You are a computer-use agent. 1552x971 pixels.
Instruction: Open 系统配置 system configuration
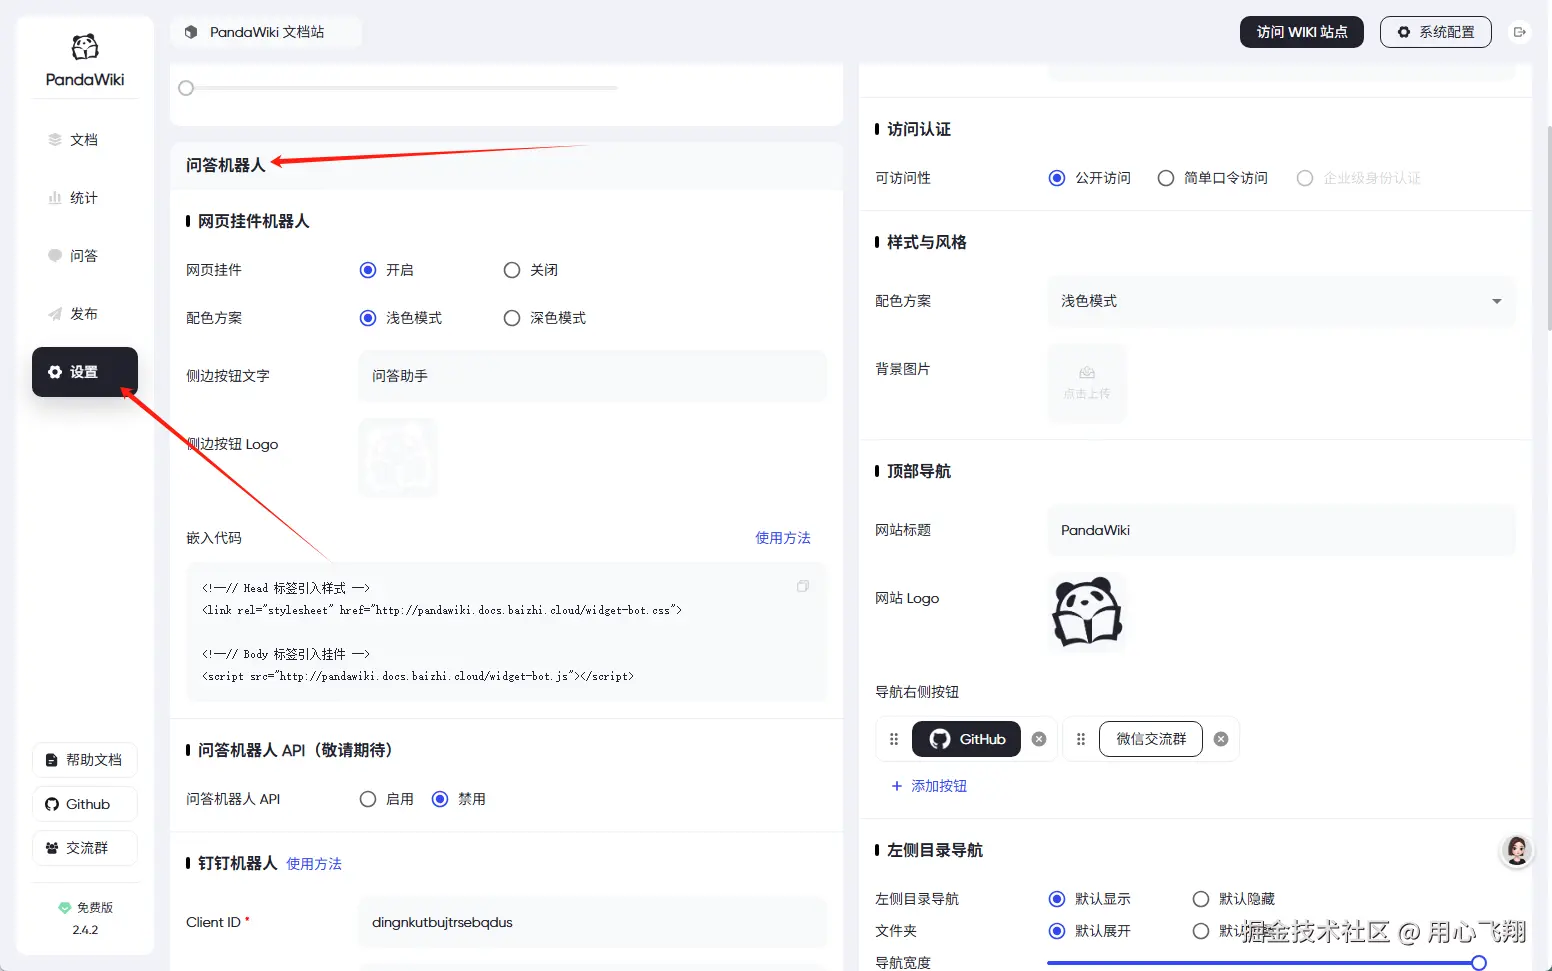(x=1436, y=32)
